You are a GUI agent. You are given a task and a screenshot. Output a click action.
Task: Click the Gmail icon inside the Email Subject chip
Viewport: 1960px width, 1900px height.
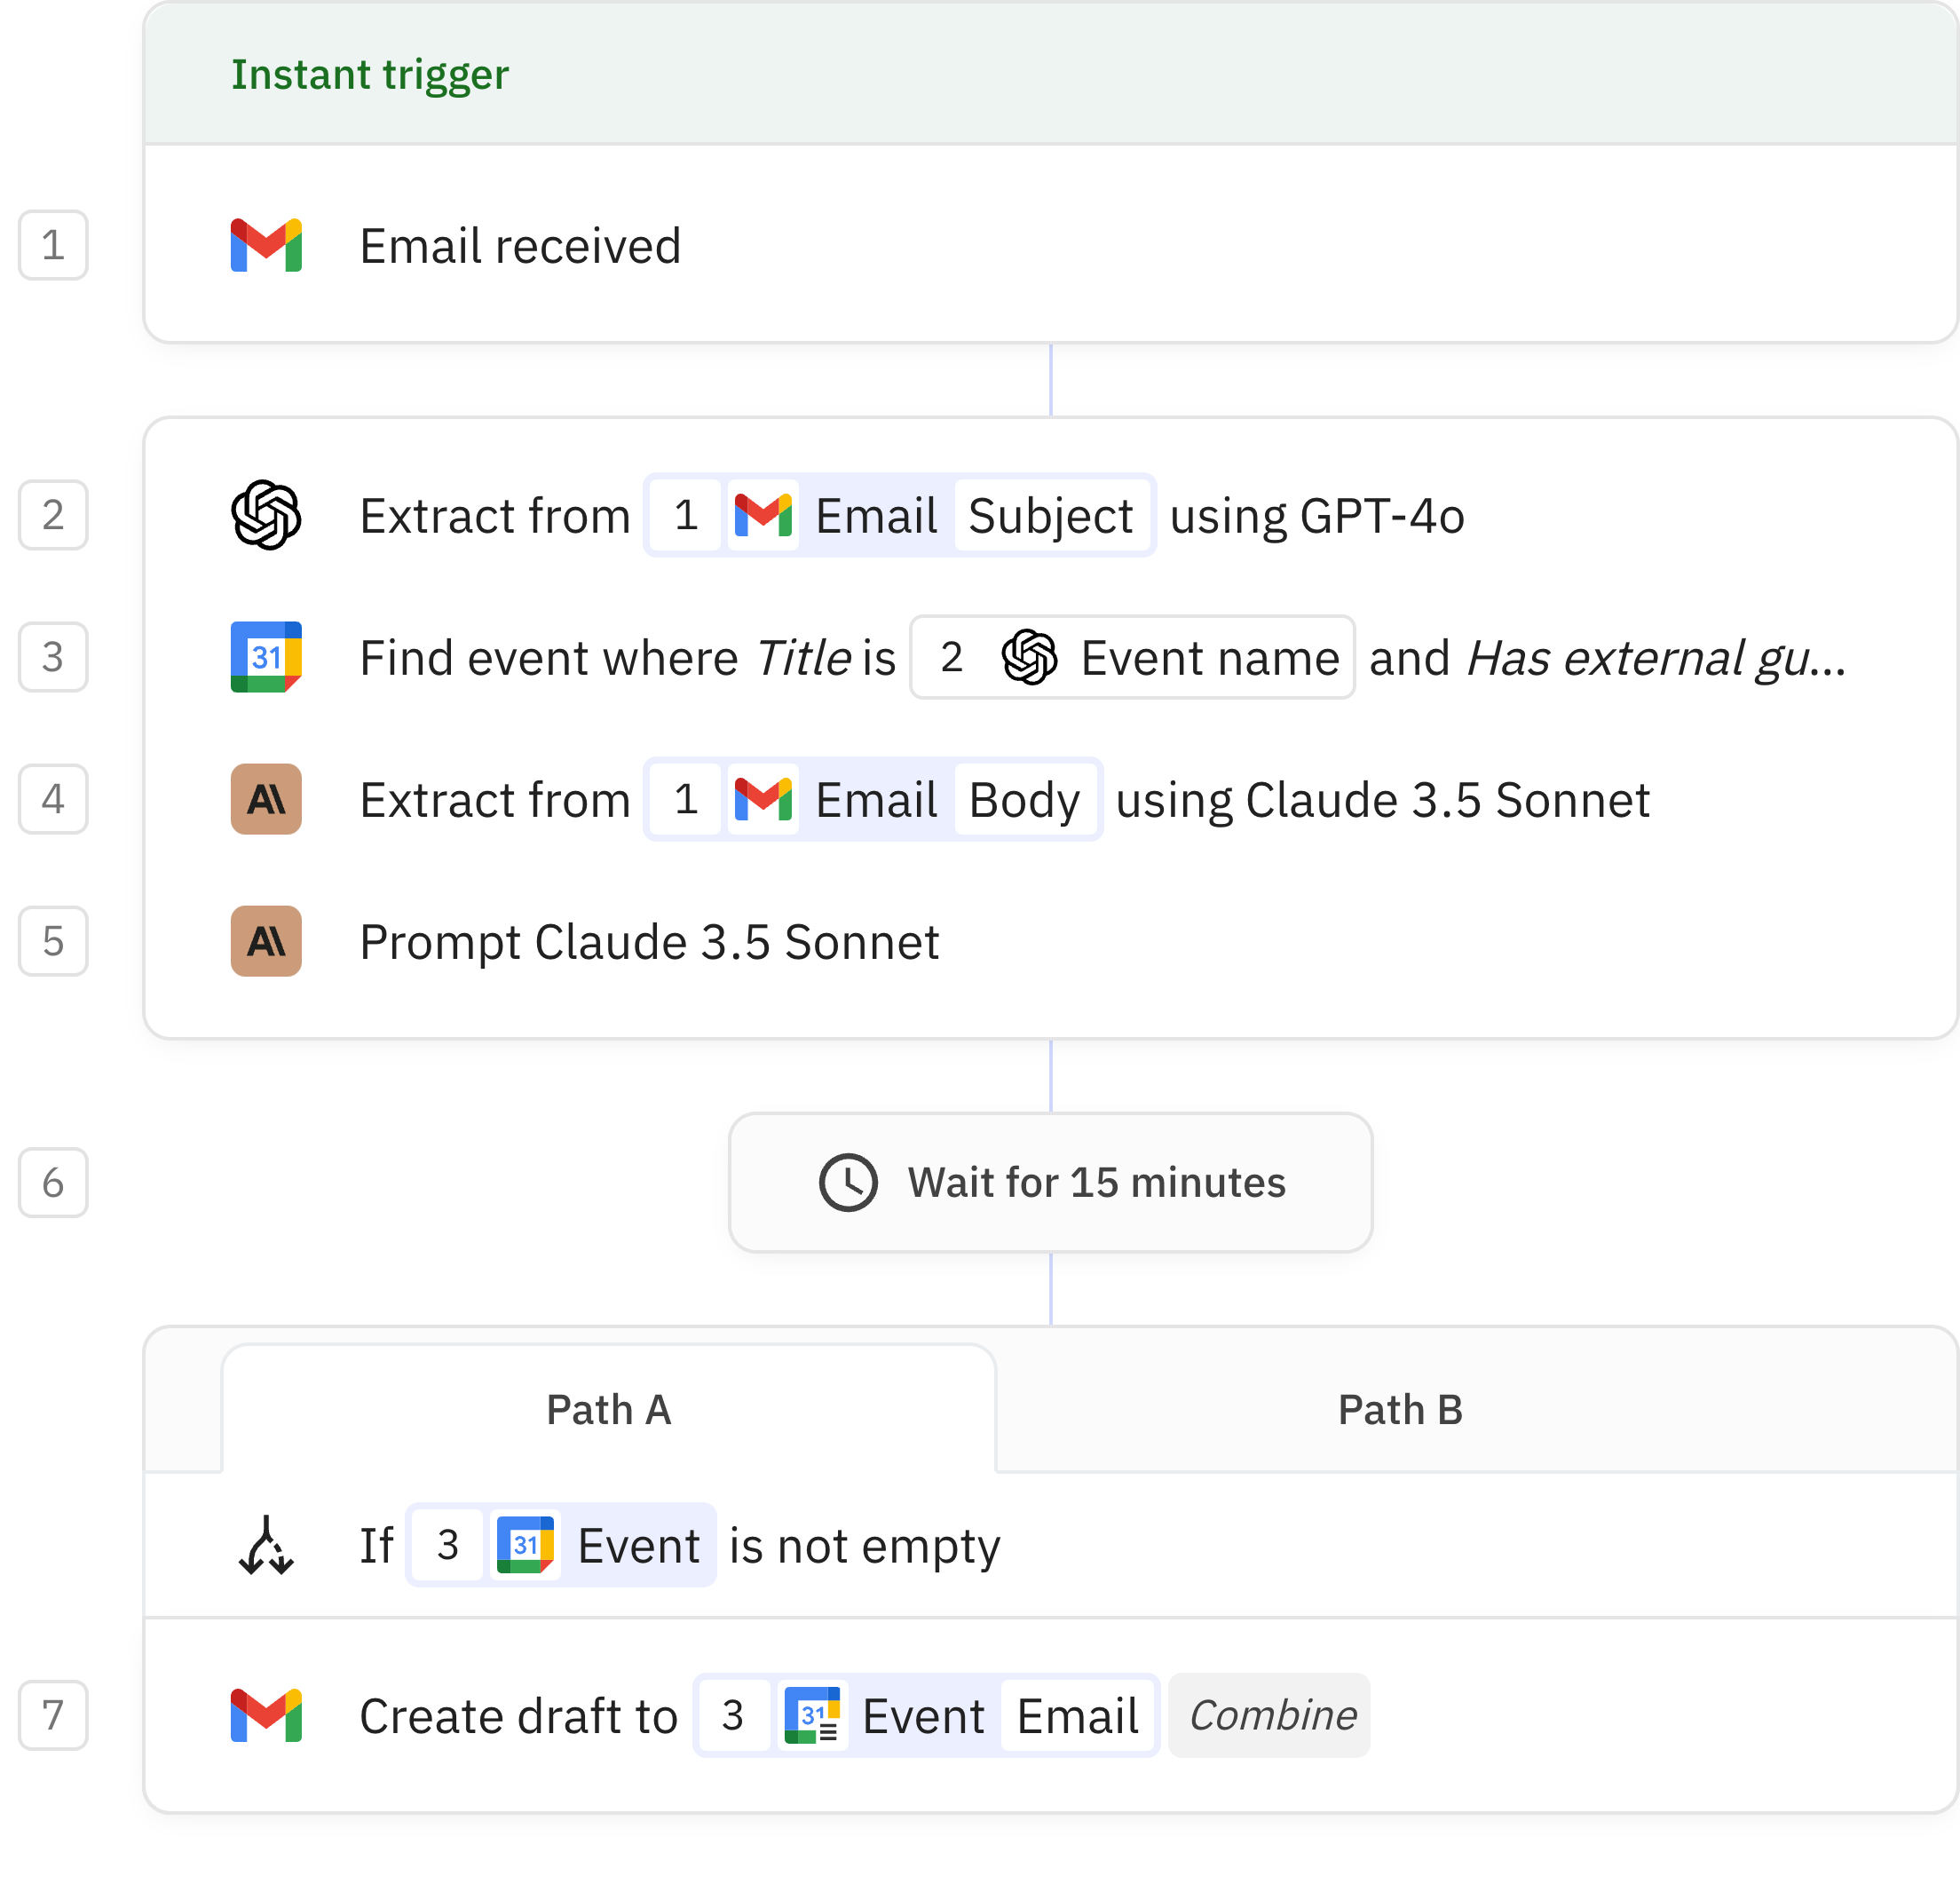(x=763, y=515)
